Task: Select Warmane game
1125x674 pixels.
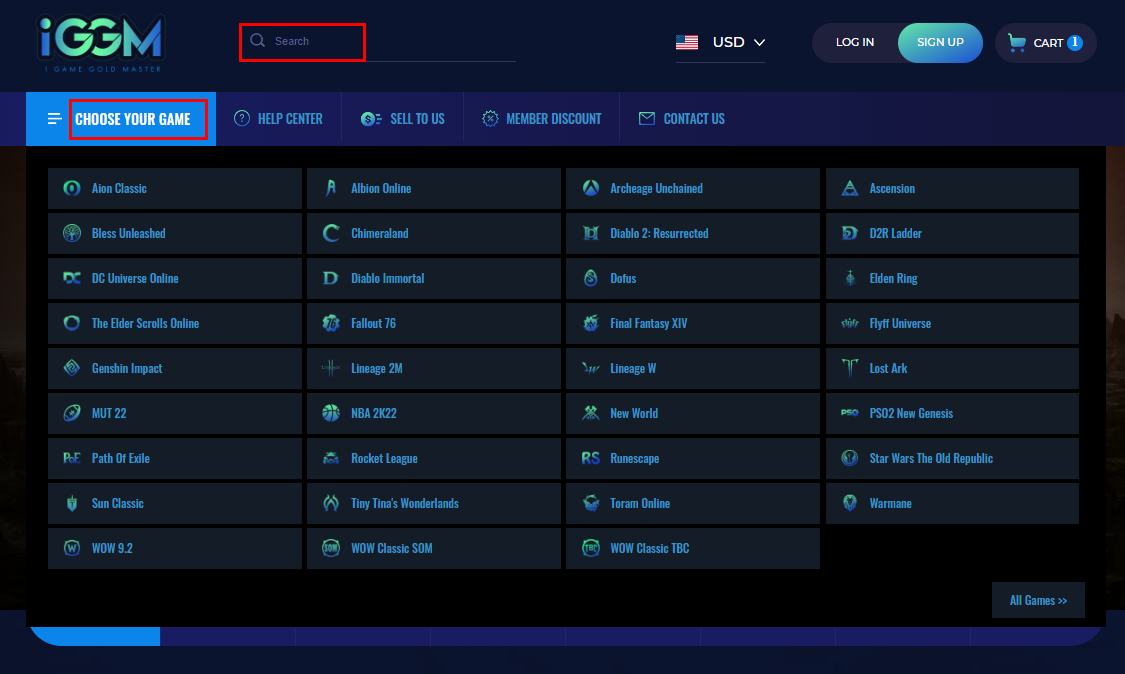Action: coord(952,503)
